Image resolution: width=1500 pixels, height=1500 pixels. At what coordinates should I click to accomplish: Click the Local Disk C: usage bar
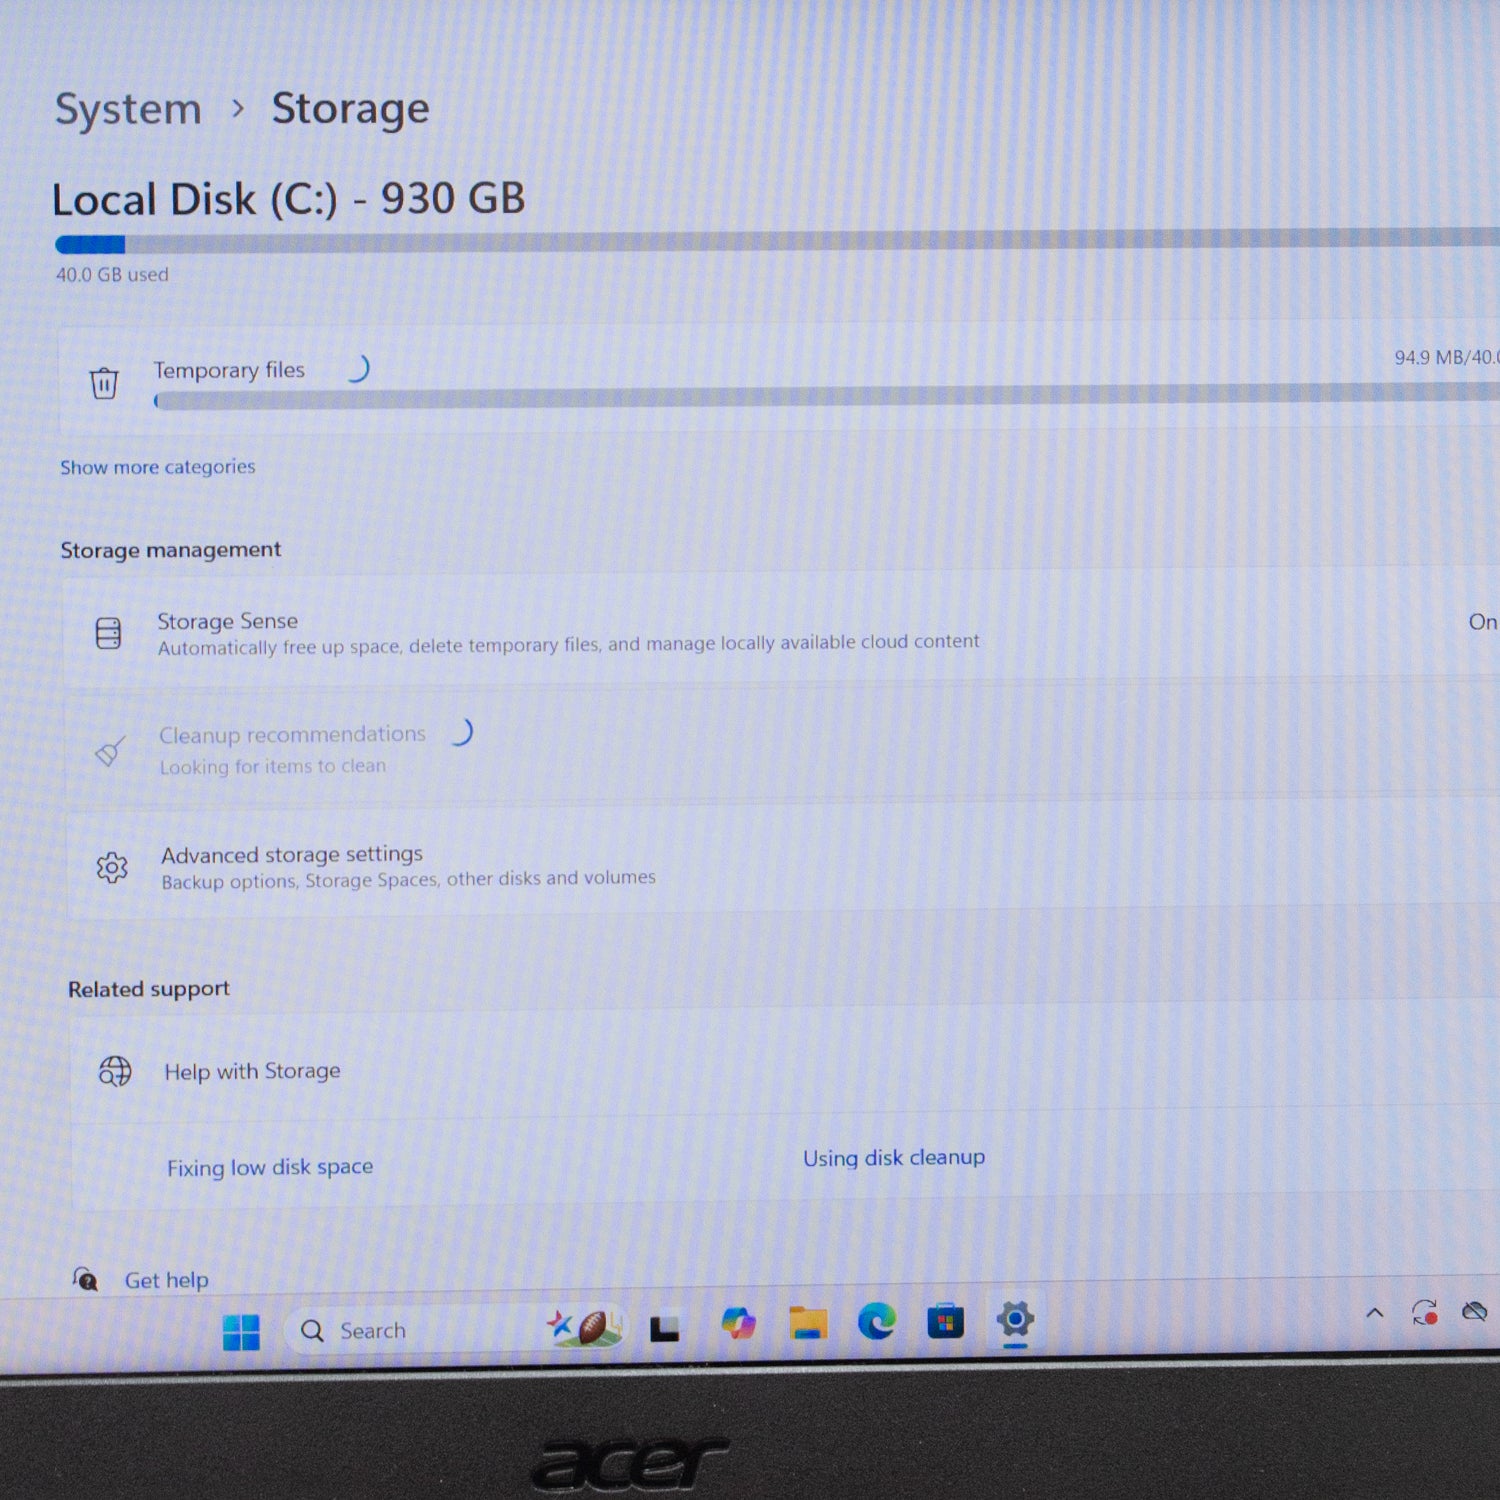pos(777,241)
